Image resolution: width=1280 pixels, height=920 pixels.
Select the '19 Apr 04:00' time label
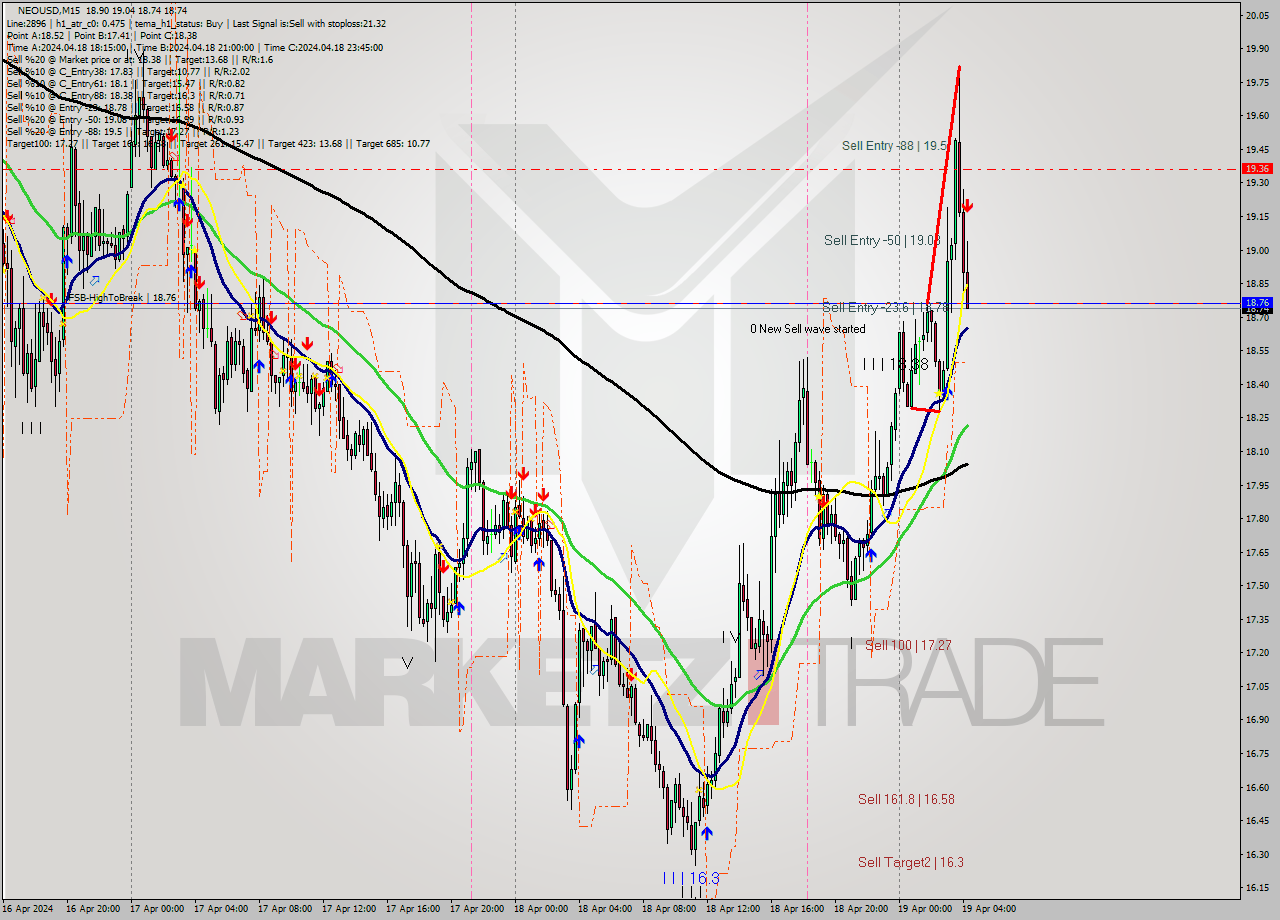pos(989,909)
